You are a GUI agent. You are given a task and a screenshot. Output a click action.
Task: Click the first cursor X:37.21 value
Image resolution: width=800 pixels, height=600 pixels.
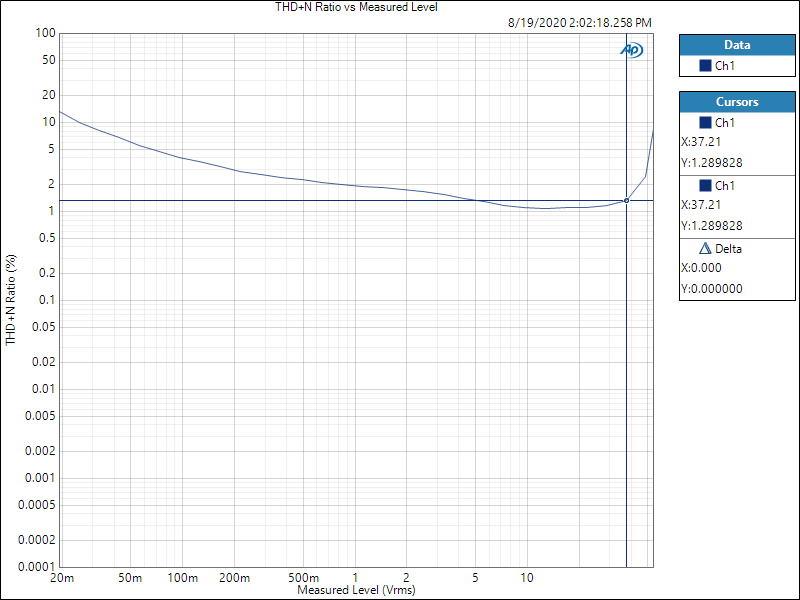[x=701, y=142]
